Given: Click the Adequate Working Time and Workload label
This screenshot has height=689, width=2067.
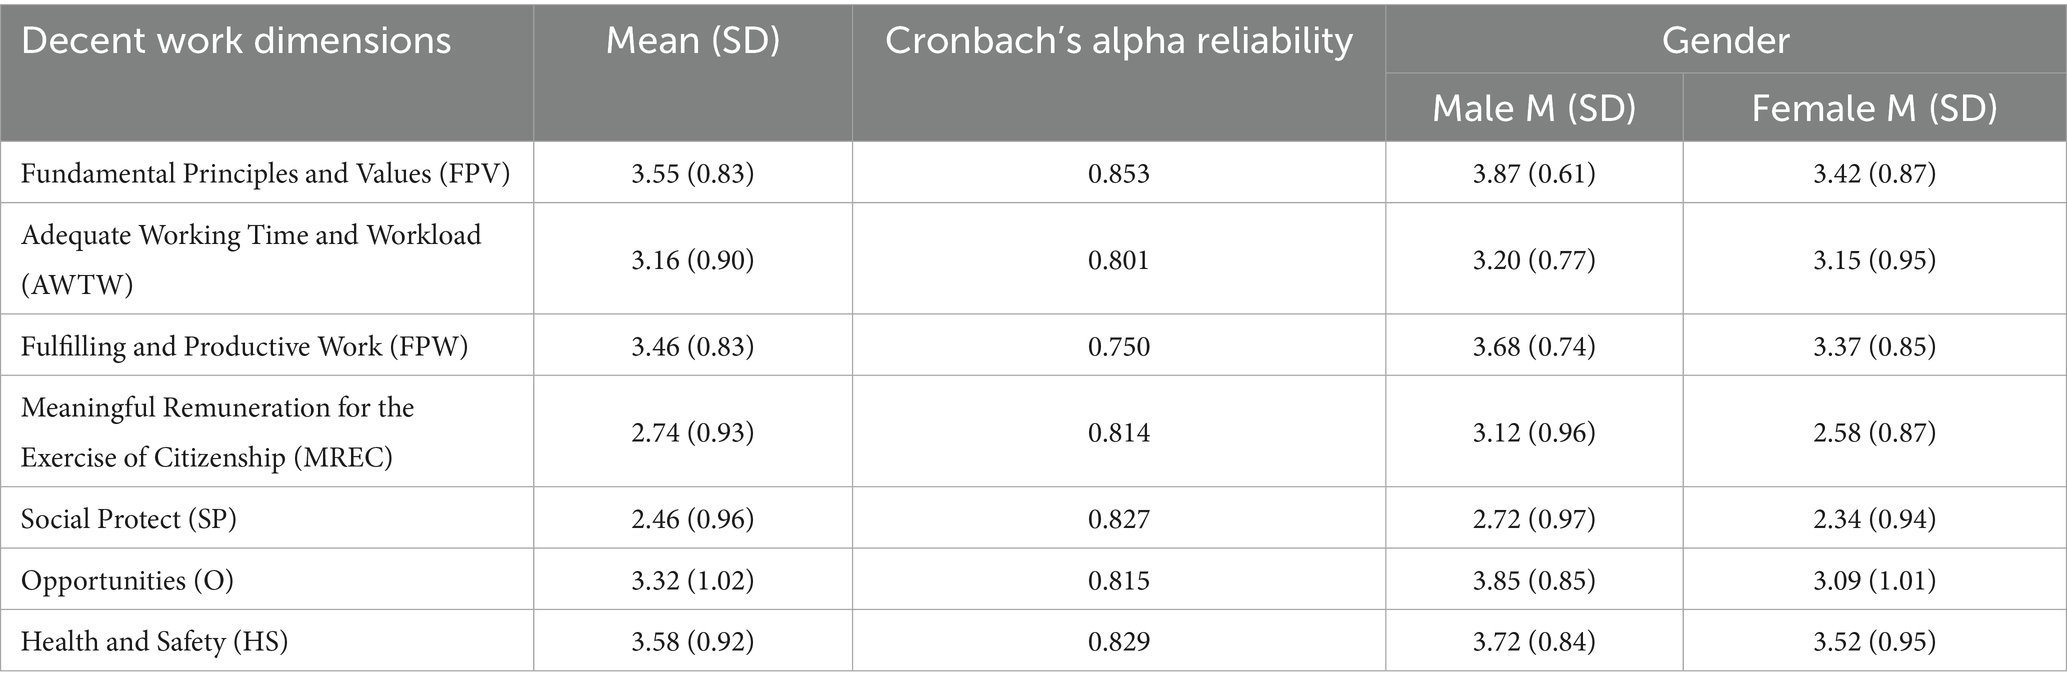Looking at the screenshot, I should 250,260.
